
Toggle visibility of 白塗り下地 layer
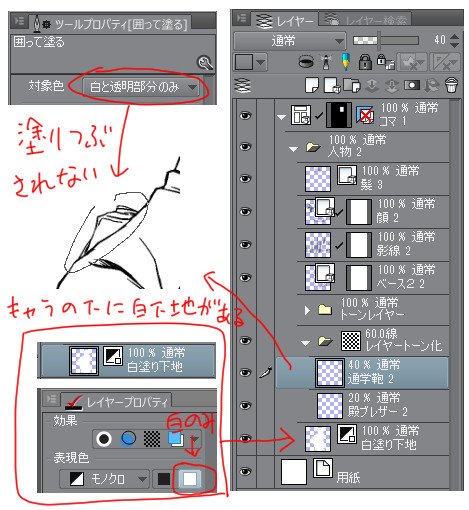point(245,438)
